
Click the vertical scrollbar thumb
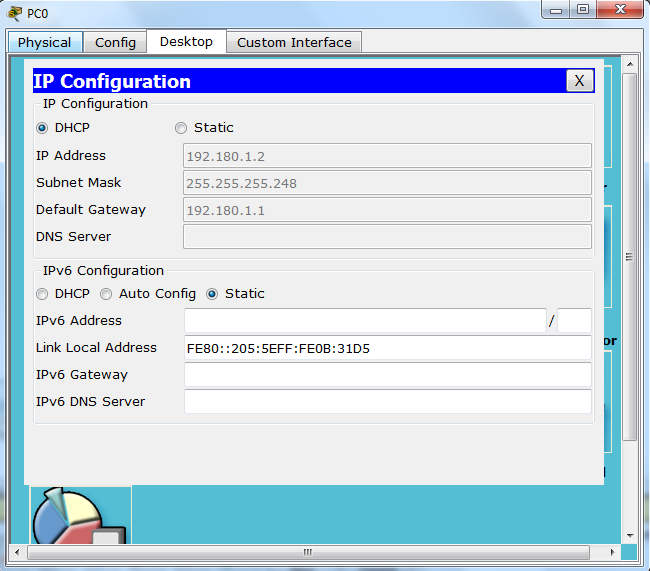point(630,257)
